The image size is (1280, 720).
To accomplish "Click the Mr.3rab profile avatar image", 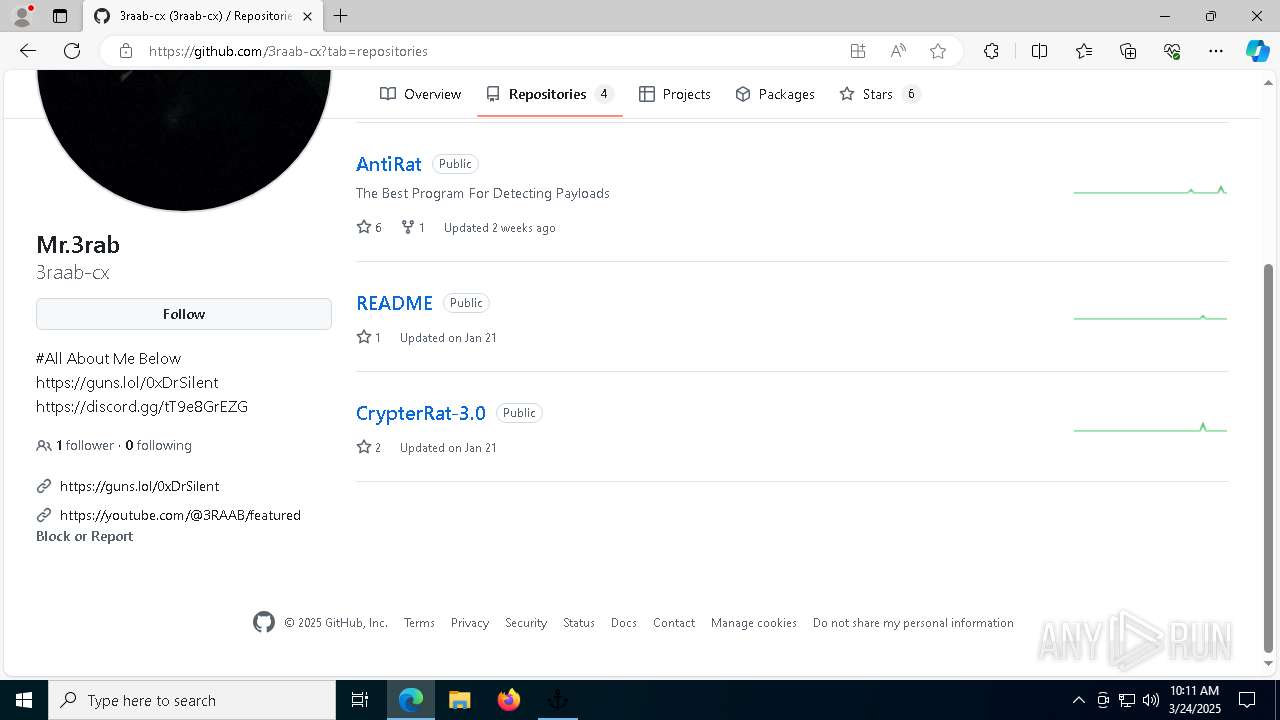I will tap(184, 140).
